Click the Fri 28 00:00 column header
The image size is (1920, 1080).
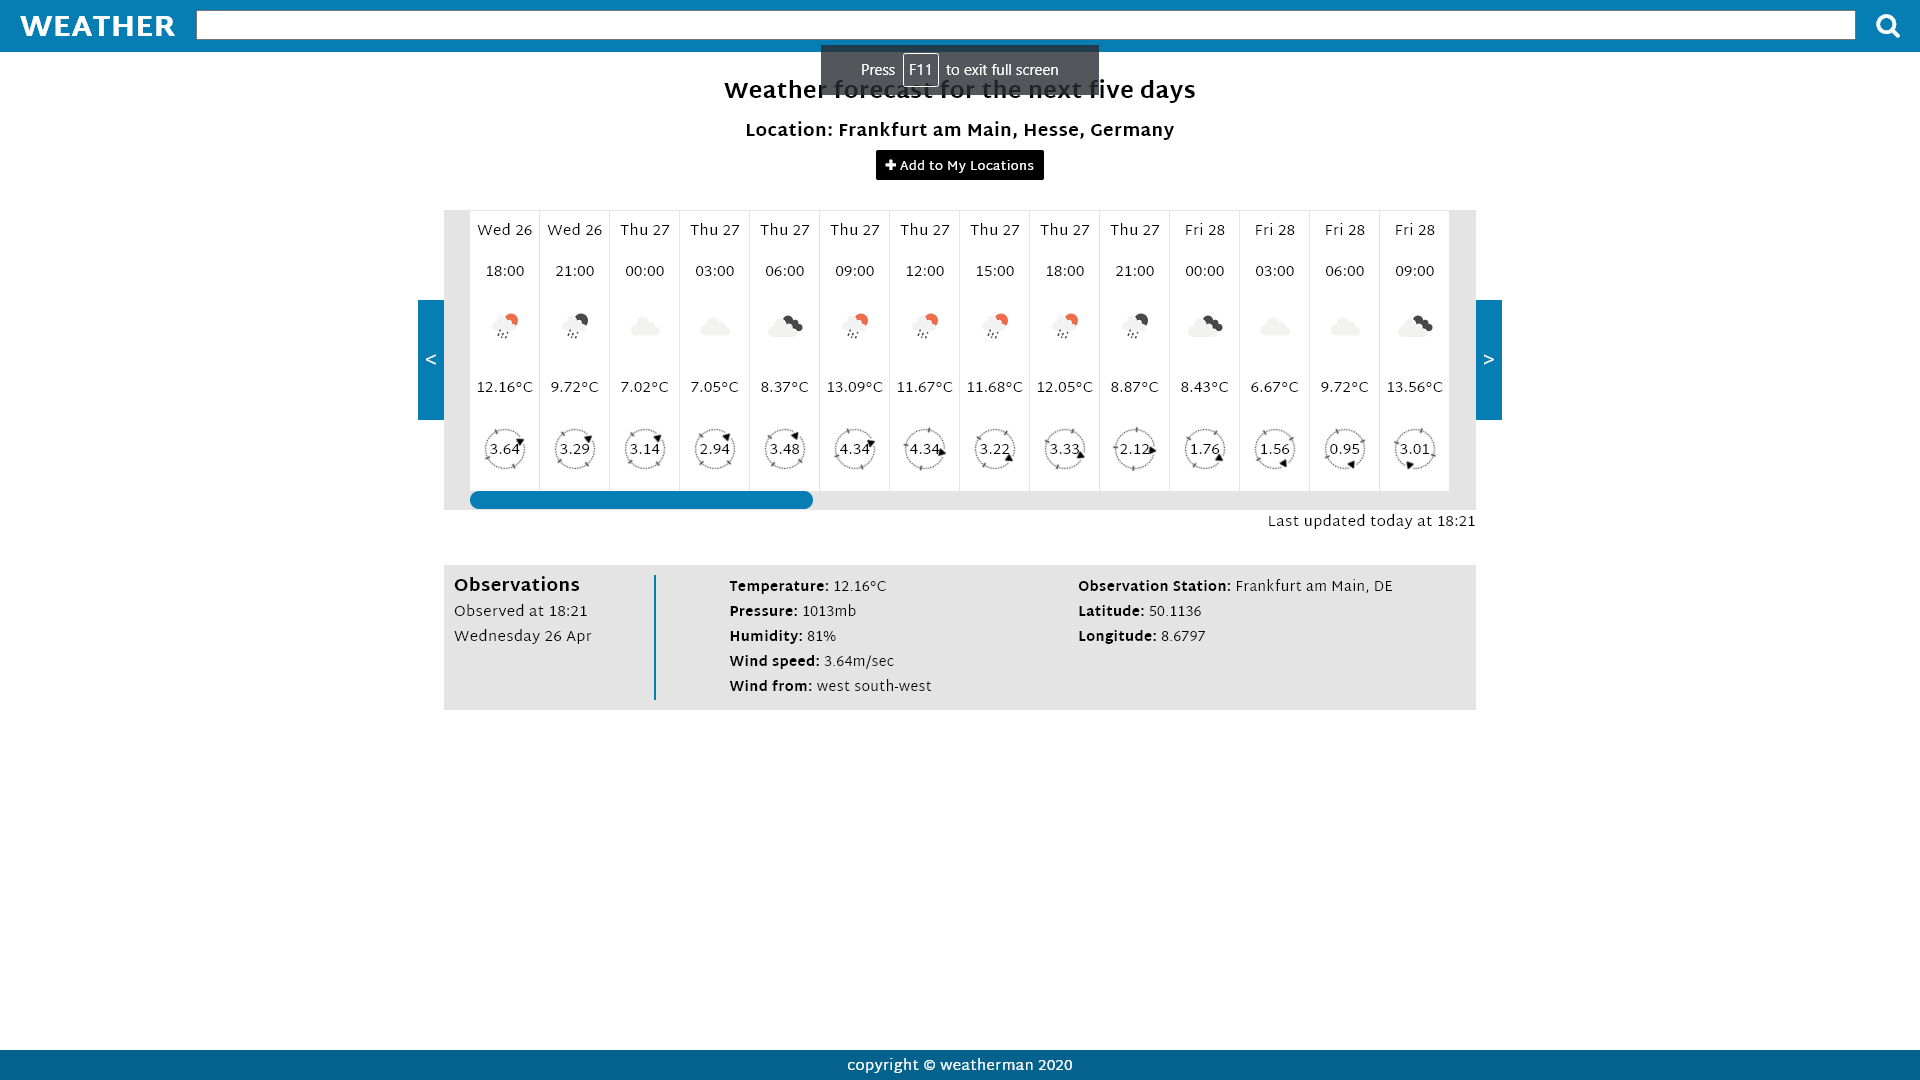1205,231
